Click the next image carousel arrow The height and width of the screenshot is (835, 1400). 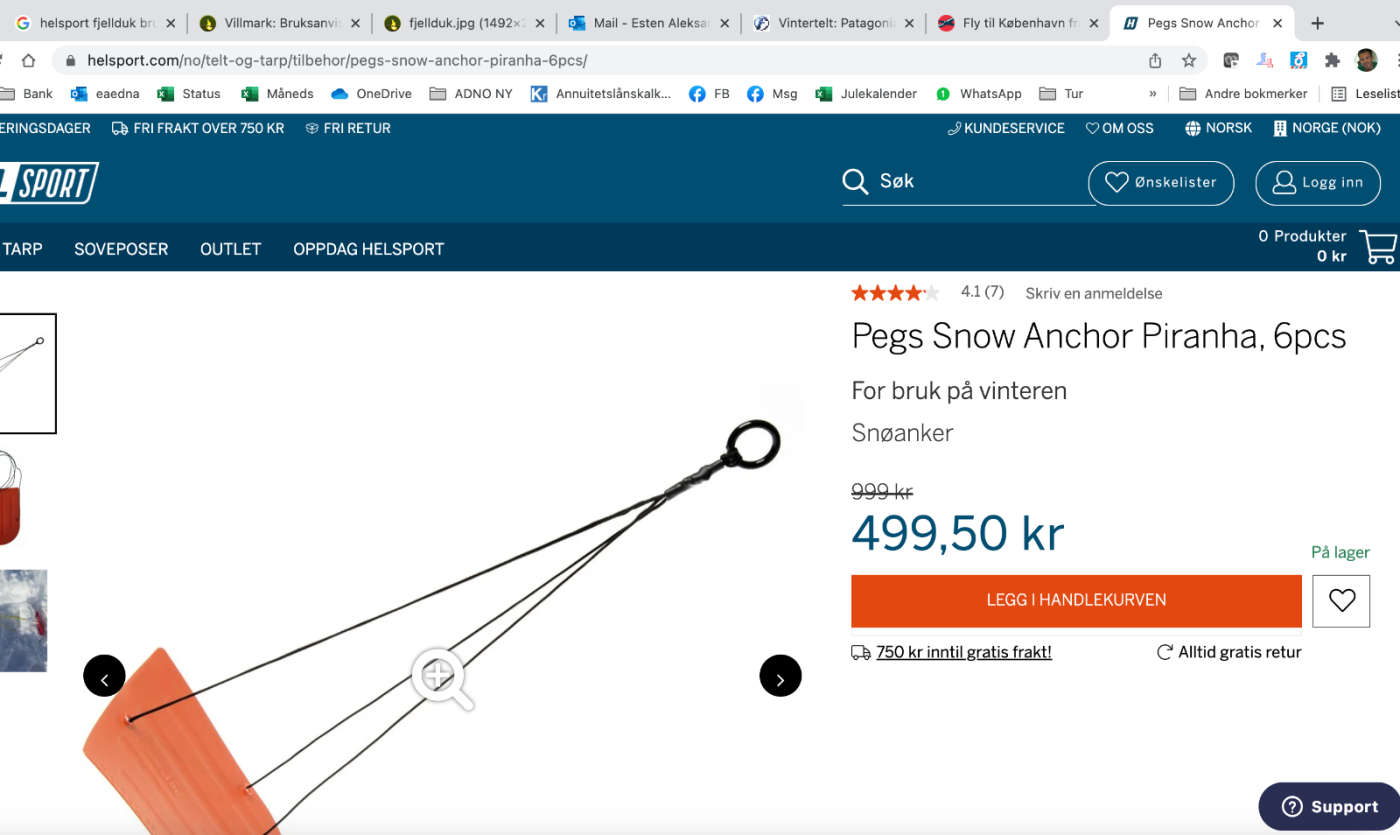click(780, 676)
